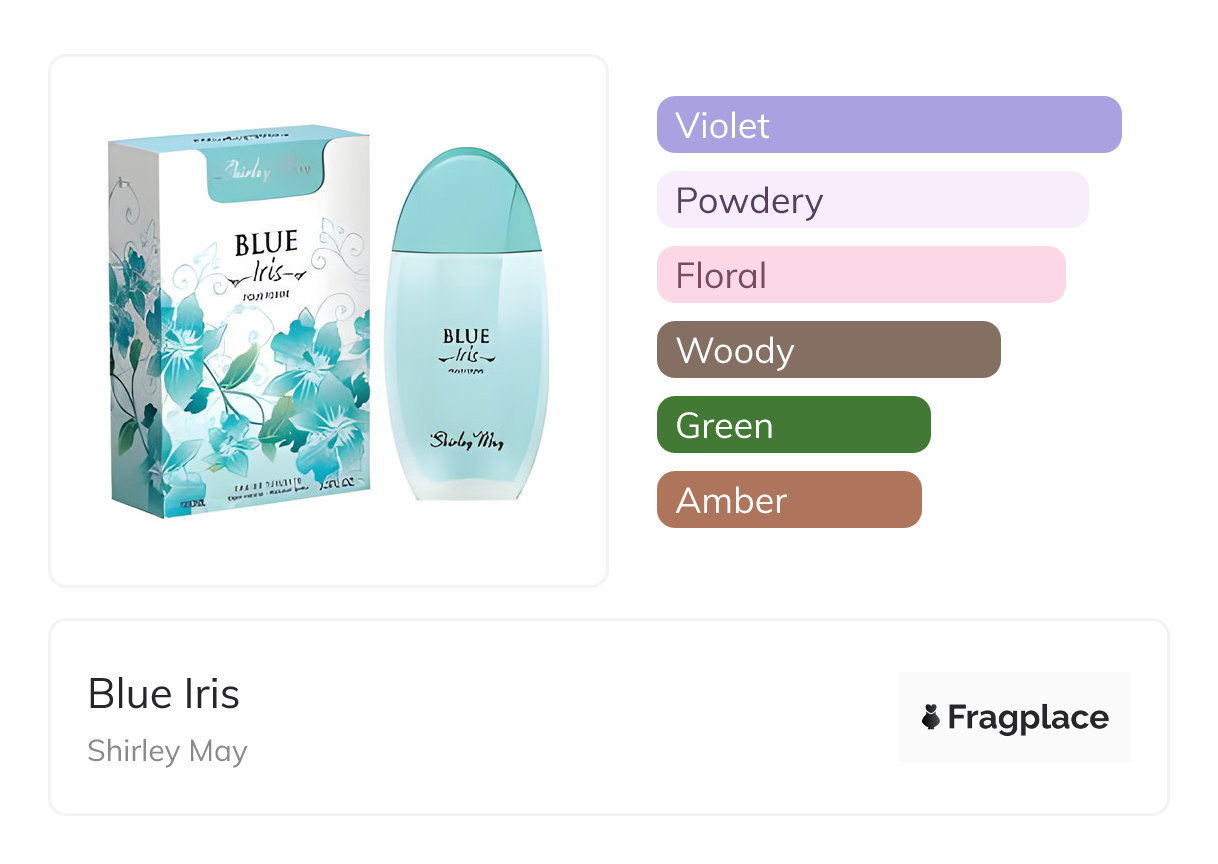
Task: Click the Fragplace brand name text
Action: coord(1028,717)
